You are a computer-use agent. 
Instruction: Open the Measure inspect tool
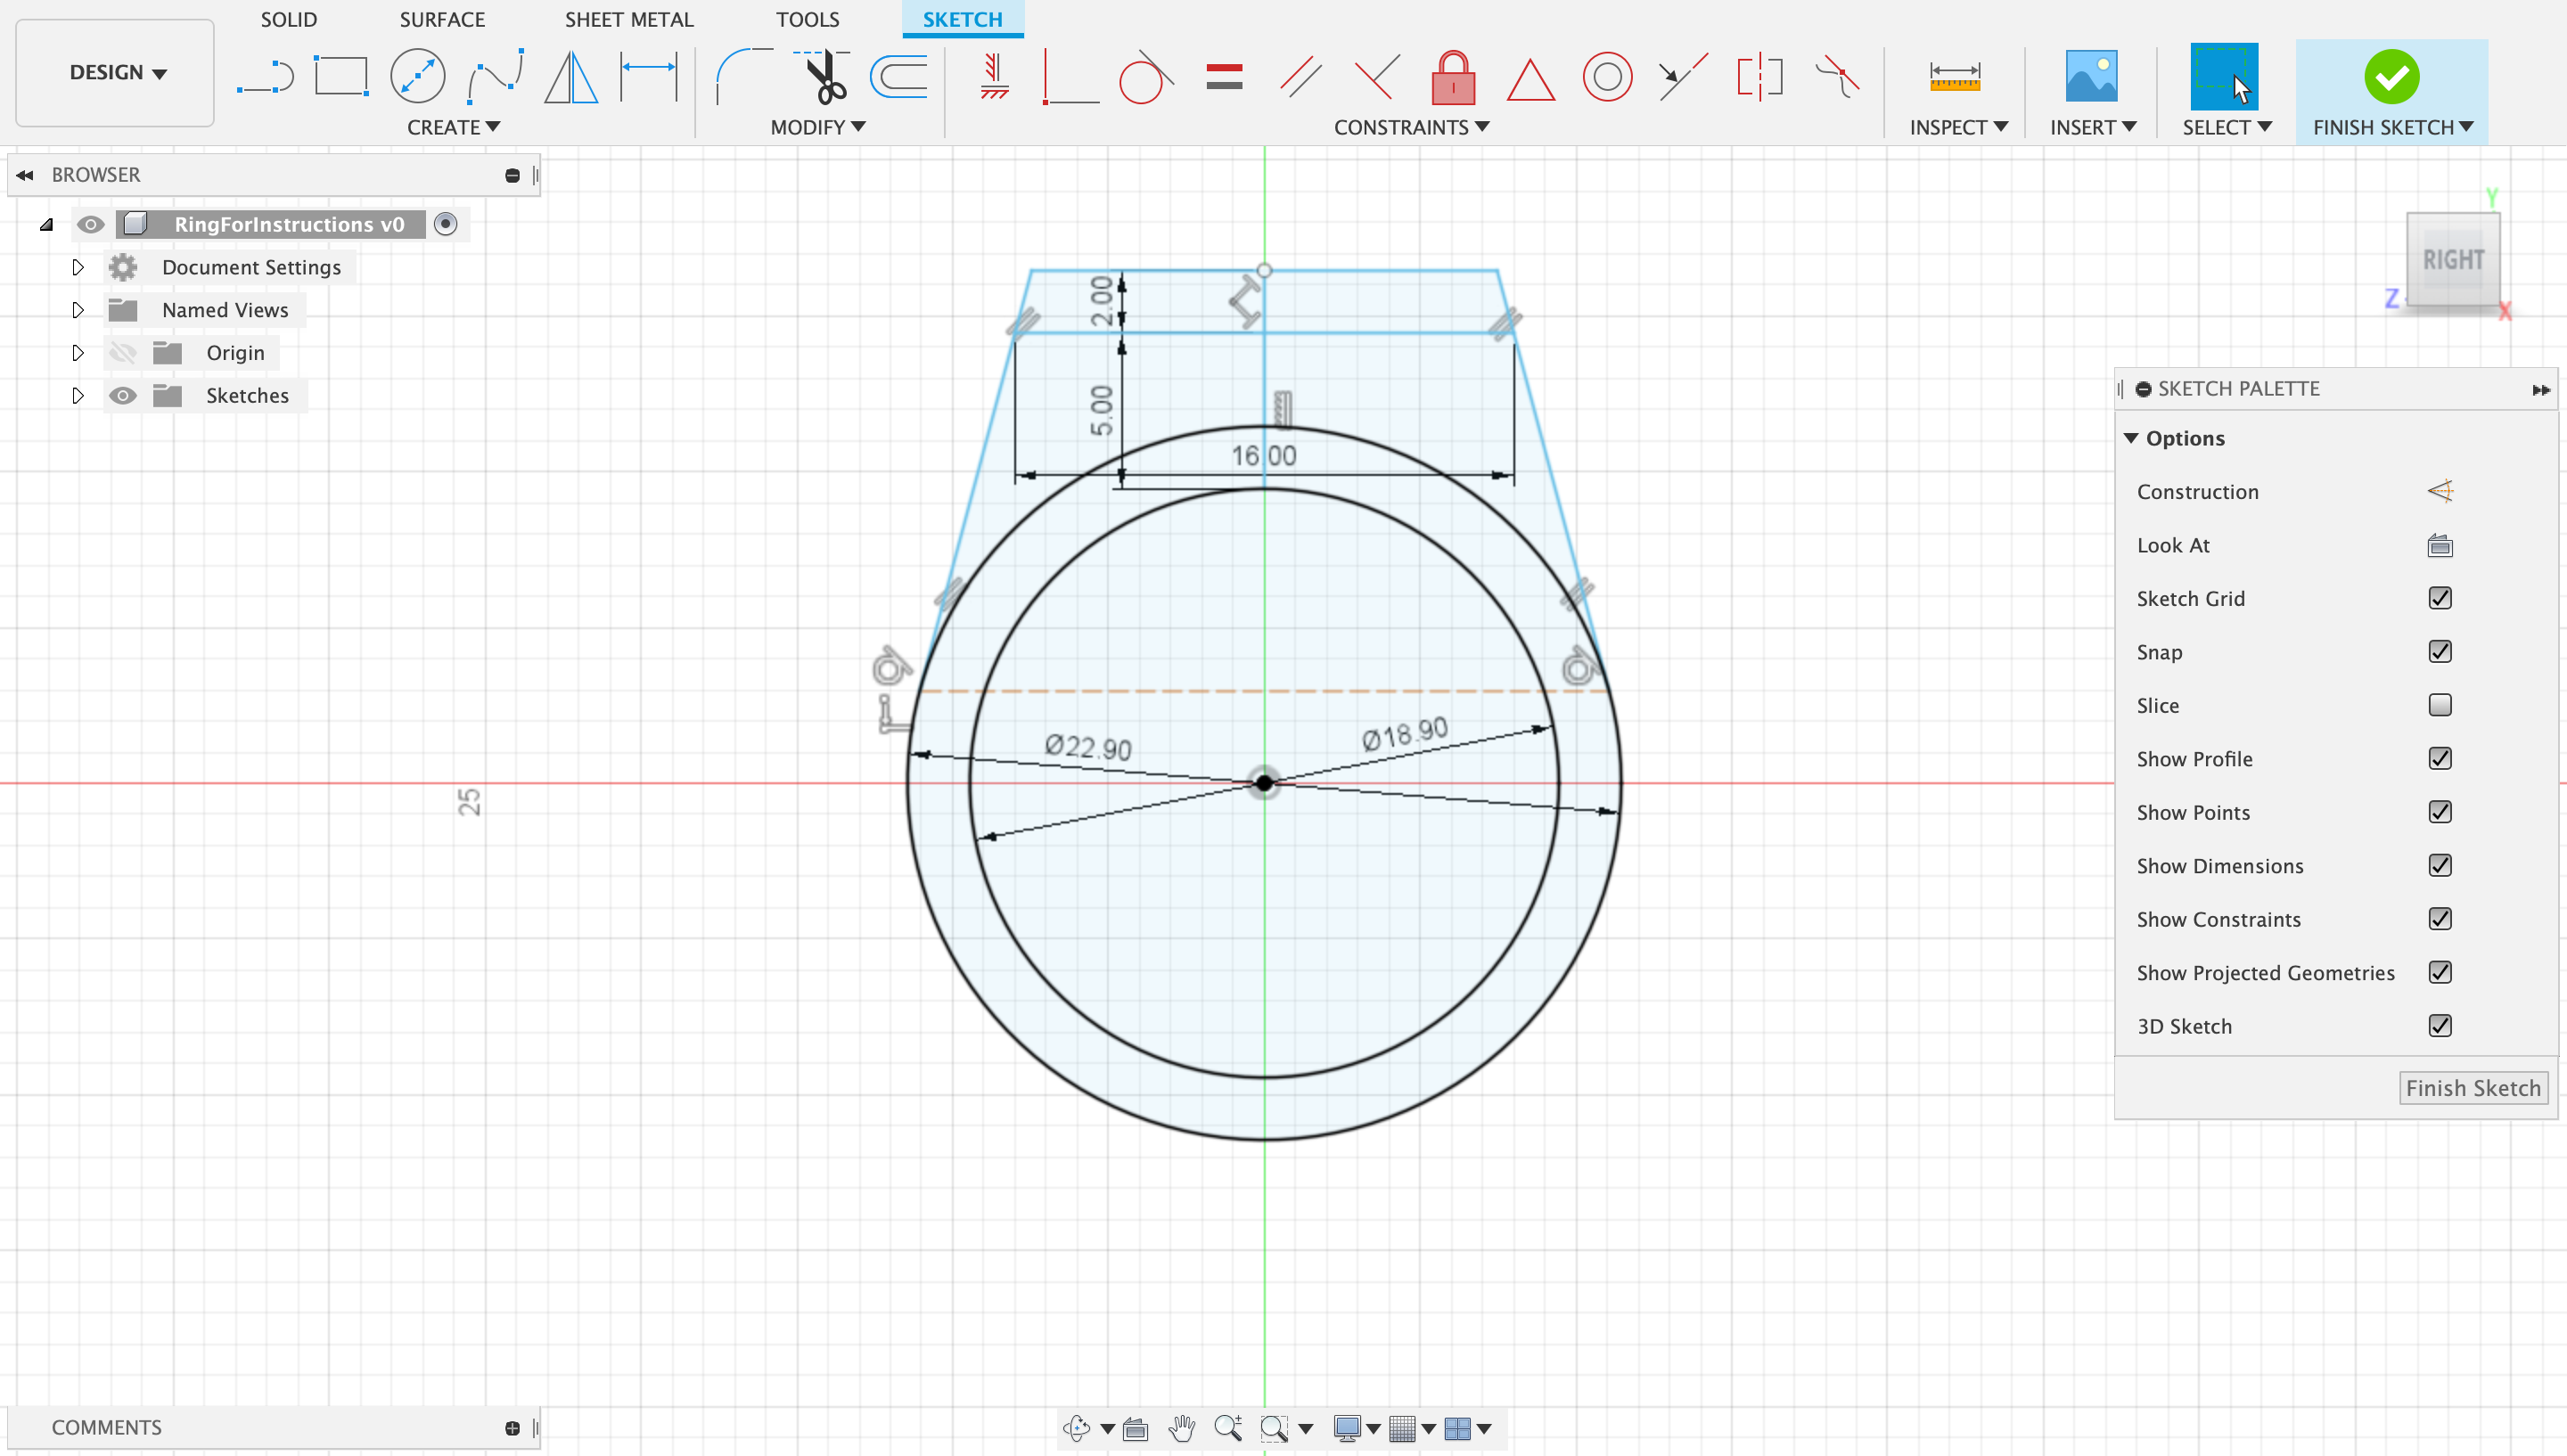tap(1954, 77)
